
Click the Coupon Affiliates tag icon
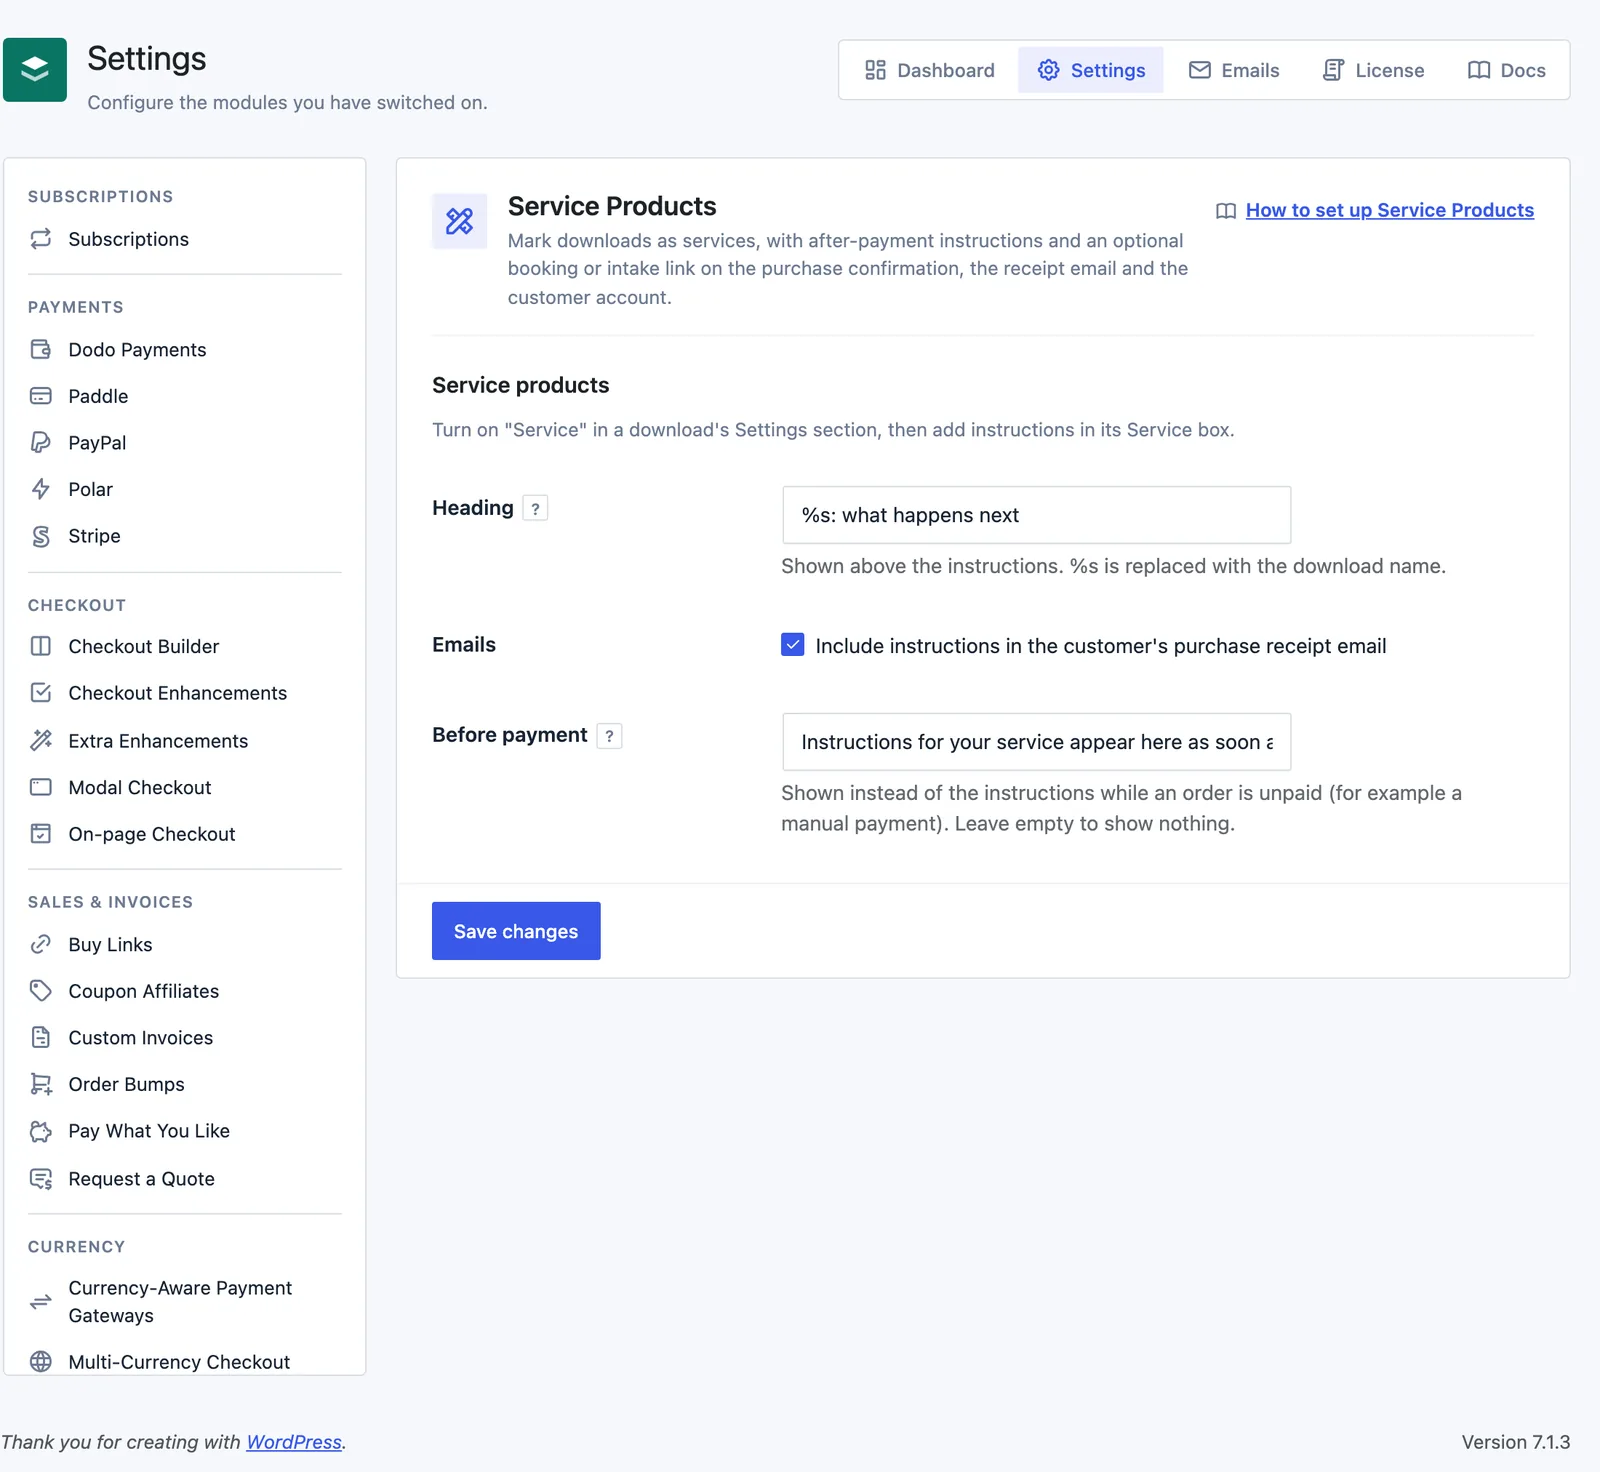tap(41, 990)
